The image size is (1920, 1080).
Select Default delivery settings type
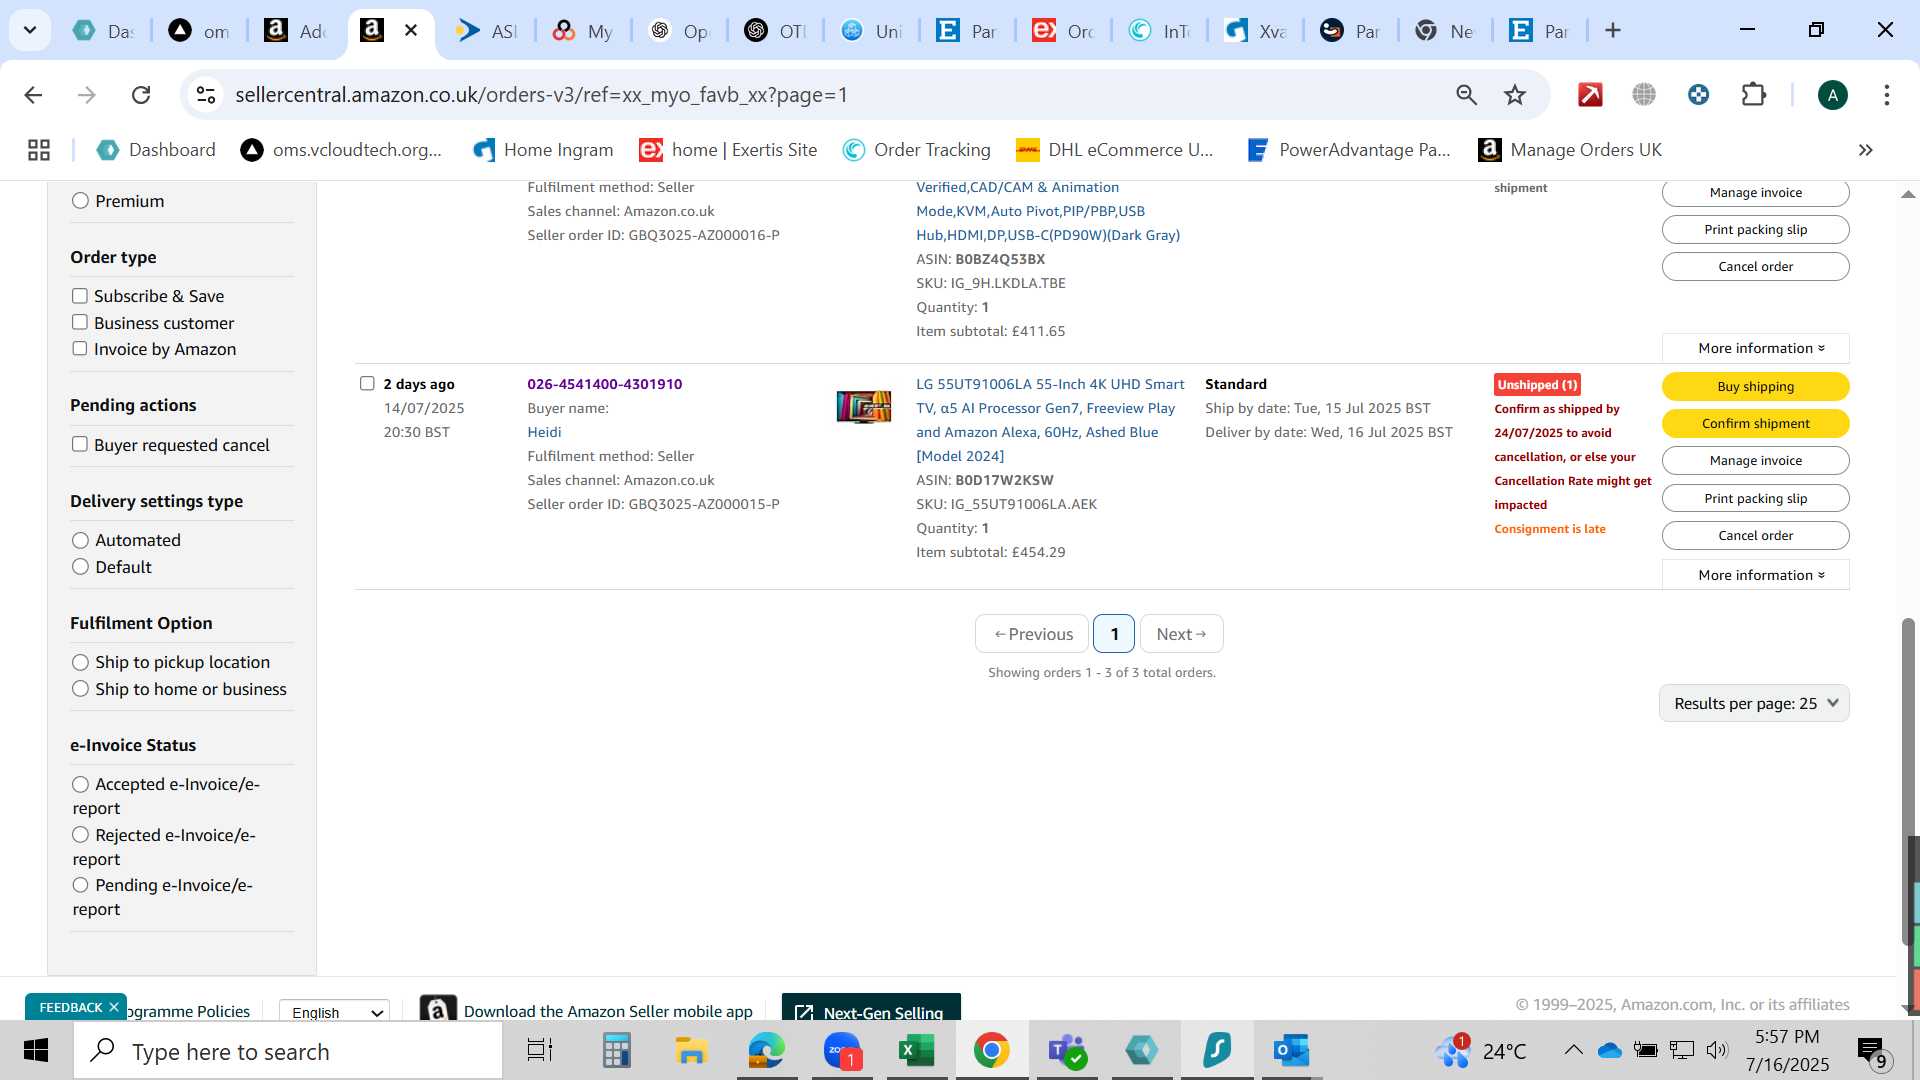pyautogui.click(x=81, y=567)
